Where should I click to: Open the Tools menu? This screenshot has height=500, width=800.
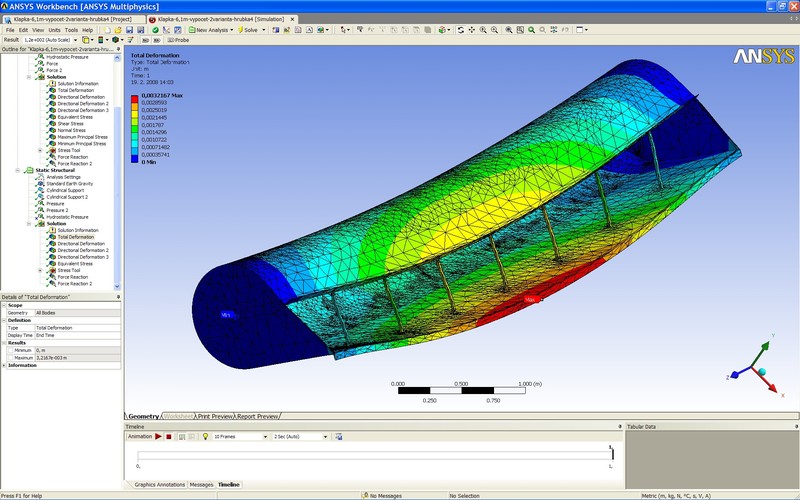71,30
